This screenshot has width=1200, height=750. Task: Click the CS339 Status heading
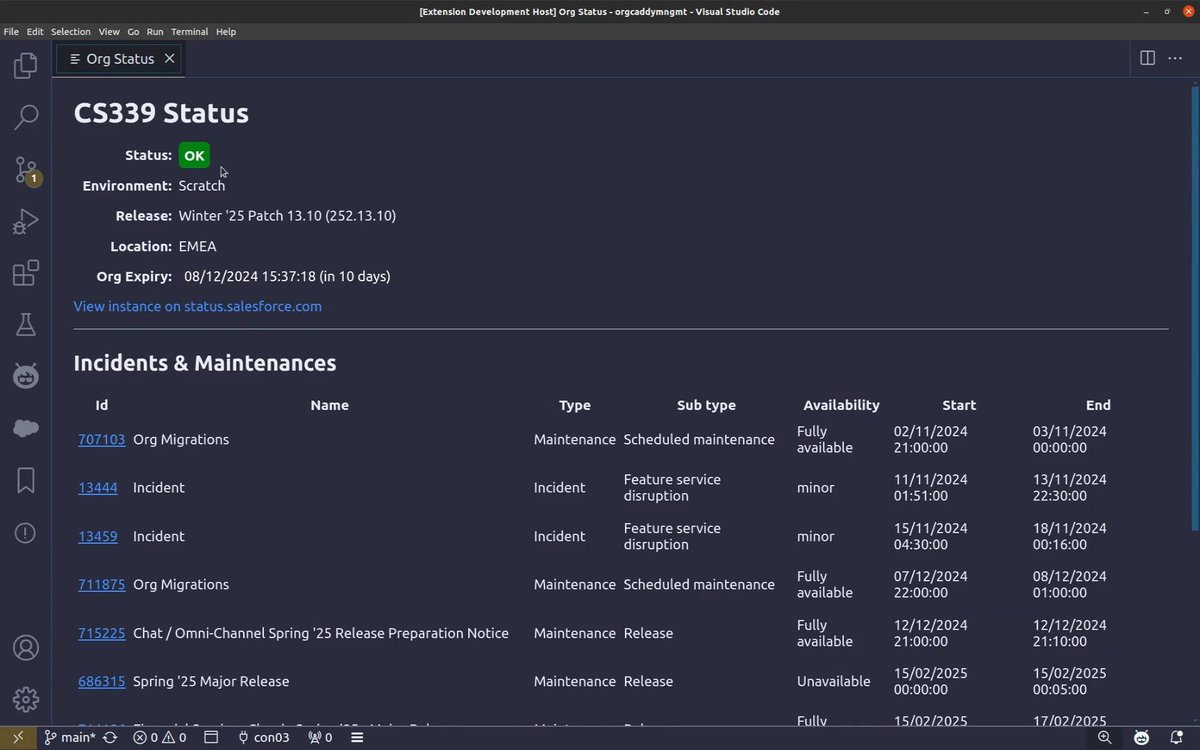click(x=161, y=113)
